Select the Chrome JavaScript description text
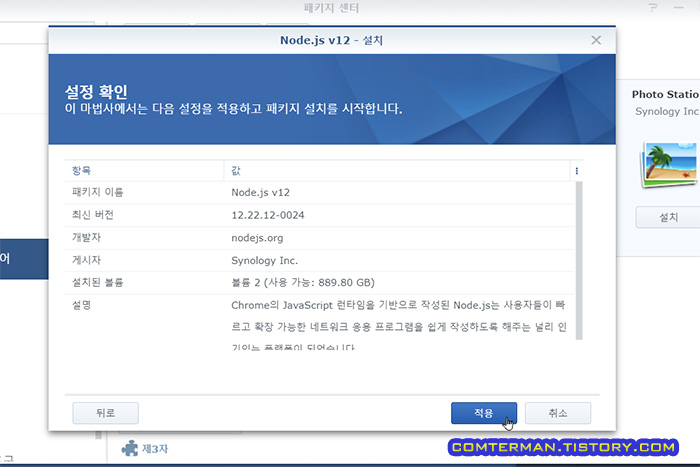This screenshot has height=467, width=700. (399, 325)
